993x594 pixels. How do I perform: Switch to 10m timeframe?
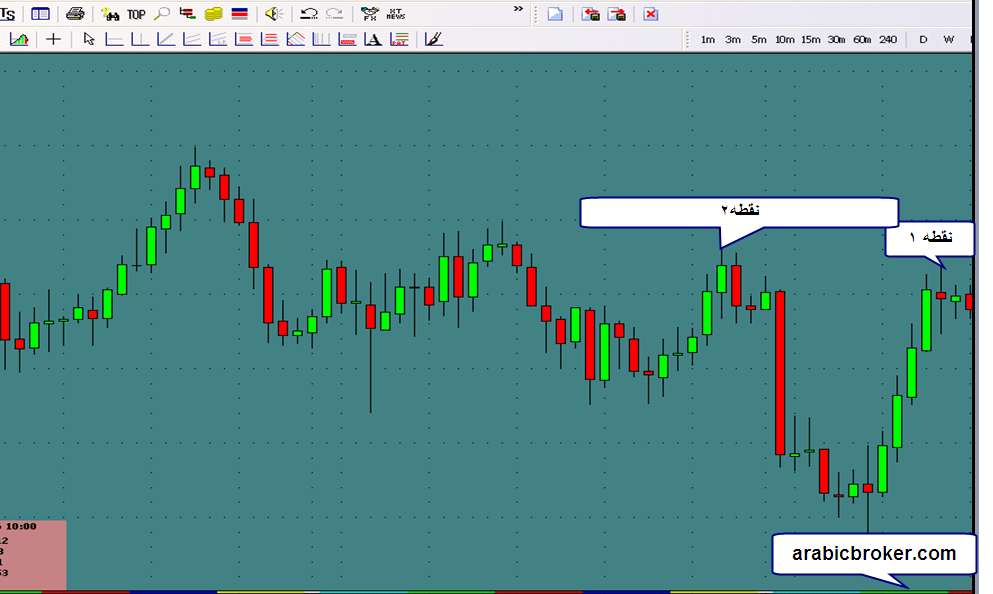tap(785, 39)
